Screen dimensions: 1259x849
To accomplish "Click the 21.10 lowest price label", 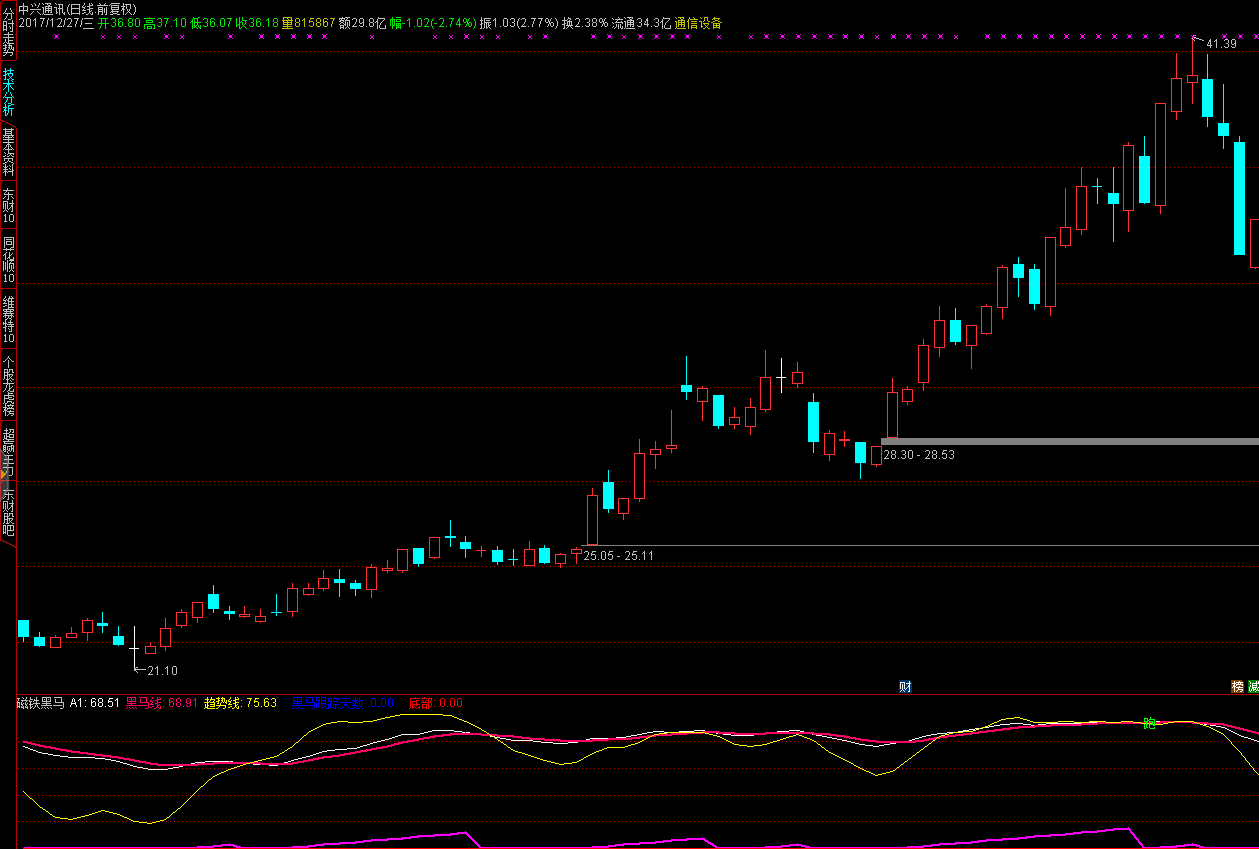I will (162, 671).
